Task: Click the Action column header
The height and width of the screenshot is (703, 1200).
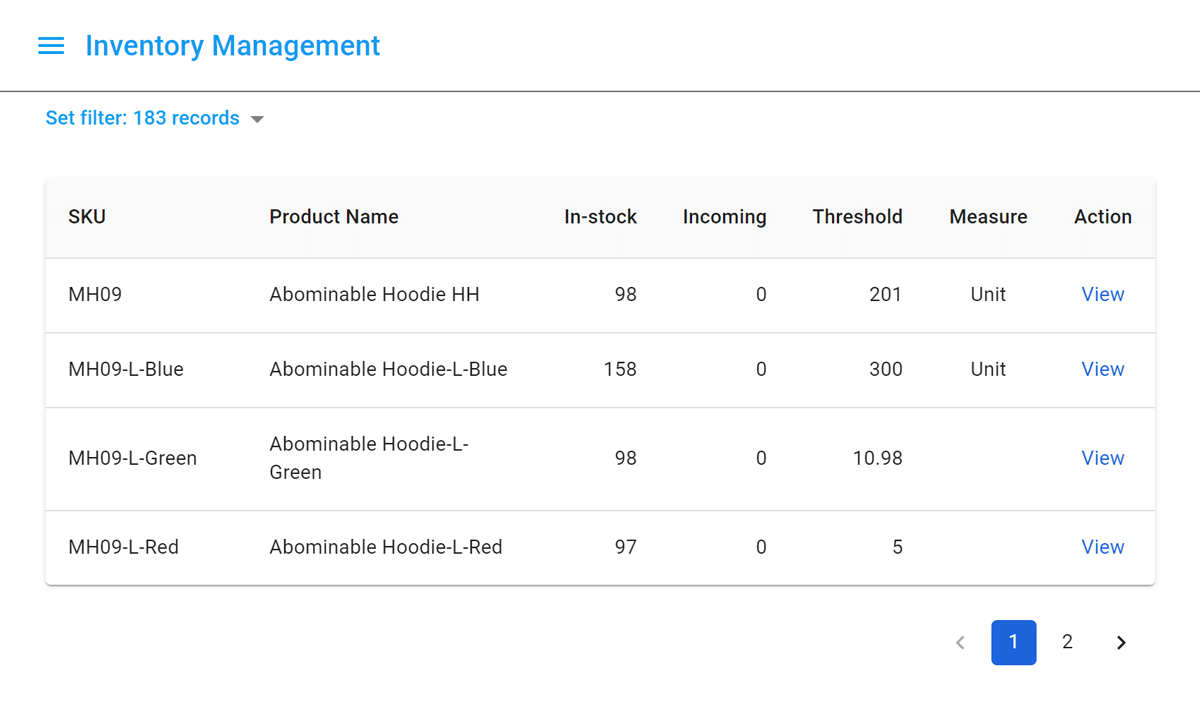Action: (1103, 217)
